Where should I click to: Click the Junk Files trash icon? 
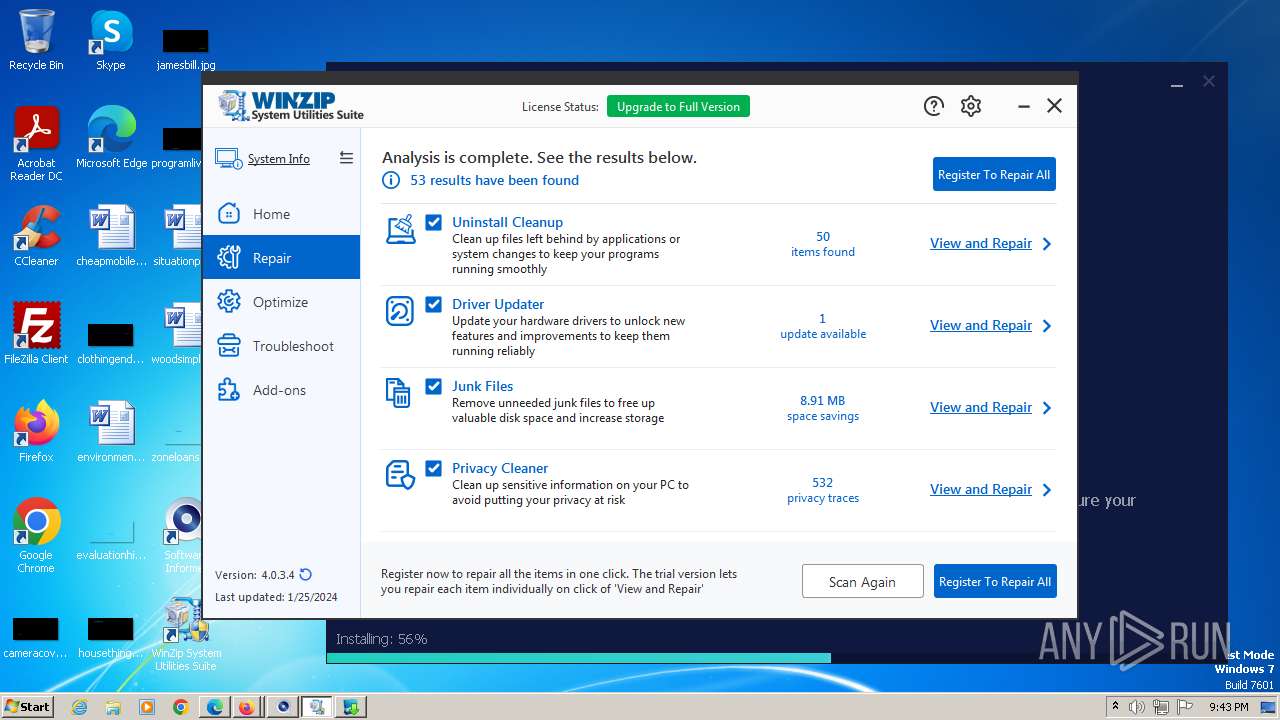click(x=398, y=393)
